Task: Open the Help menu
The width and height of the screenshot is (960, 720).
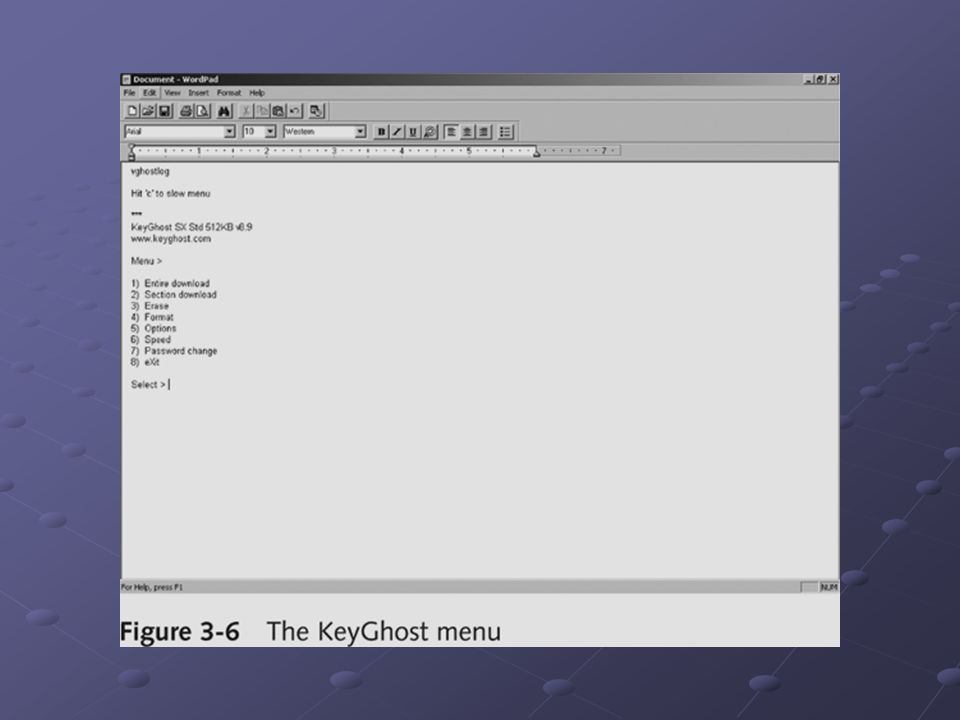Action: click(x=257, y=93)
